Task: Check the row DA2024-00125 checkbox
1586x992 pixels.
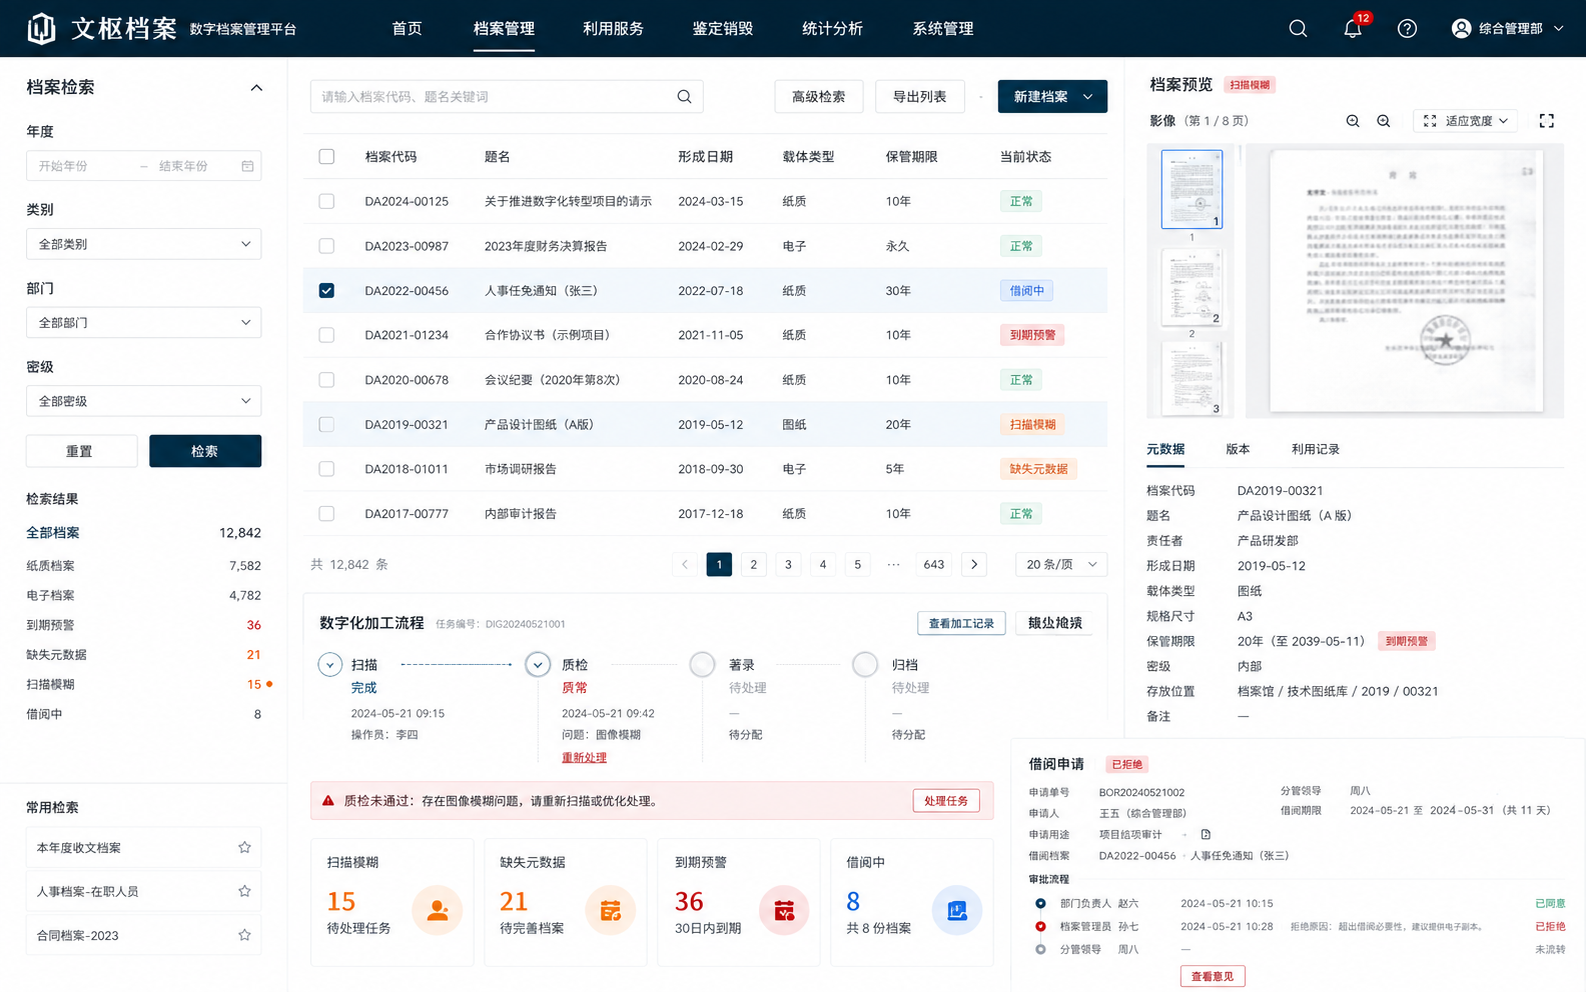Action: [327, 201]
